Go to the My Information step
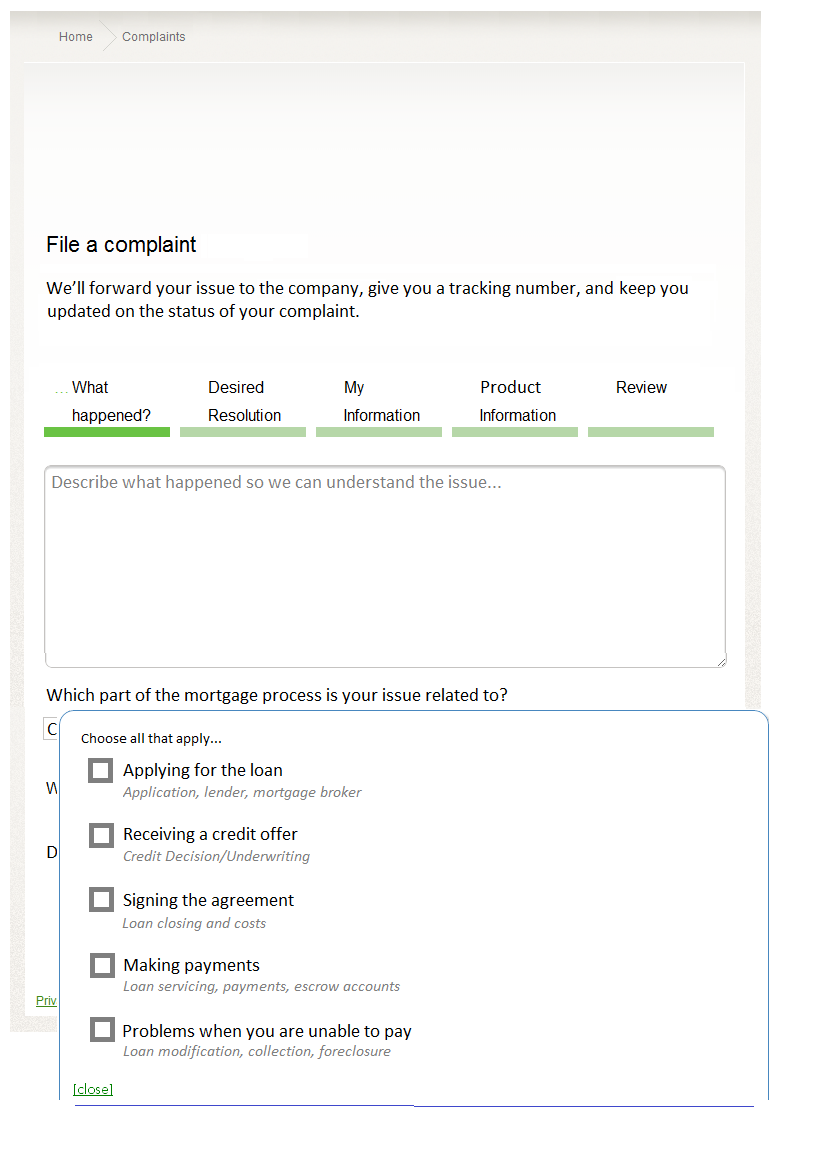 coord(380,401)
